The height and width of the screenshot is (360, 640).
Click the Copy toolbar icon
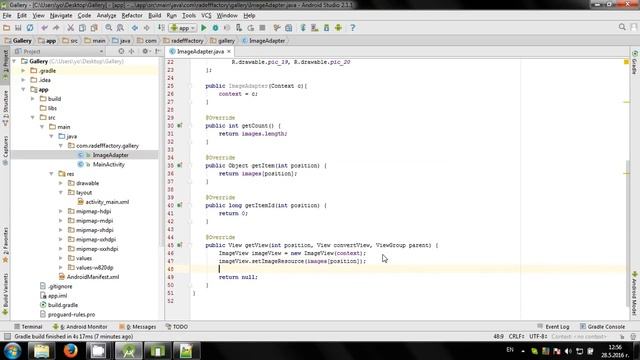coord(82,28)
